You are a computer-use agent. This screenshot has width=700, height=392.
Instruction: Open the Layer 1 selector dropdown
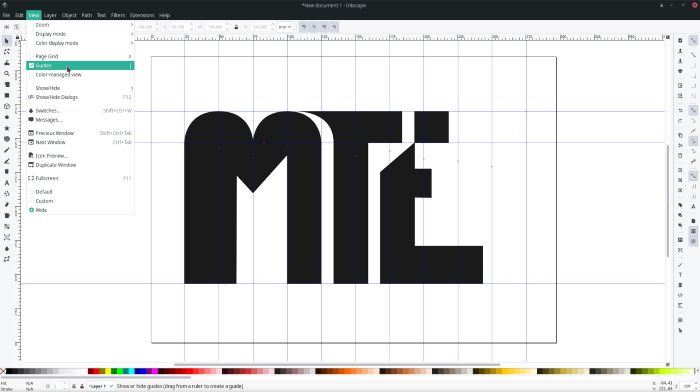100,386
